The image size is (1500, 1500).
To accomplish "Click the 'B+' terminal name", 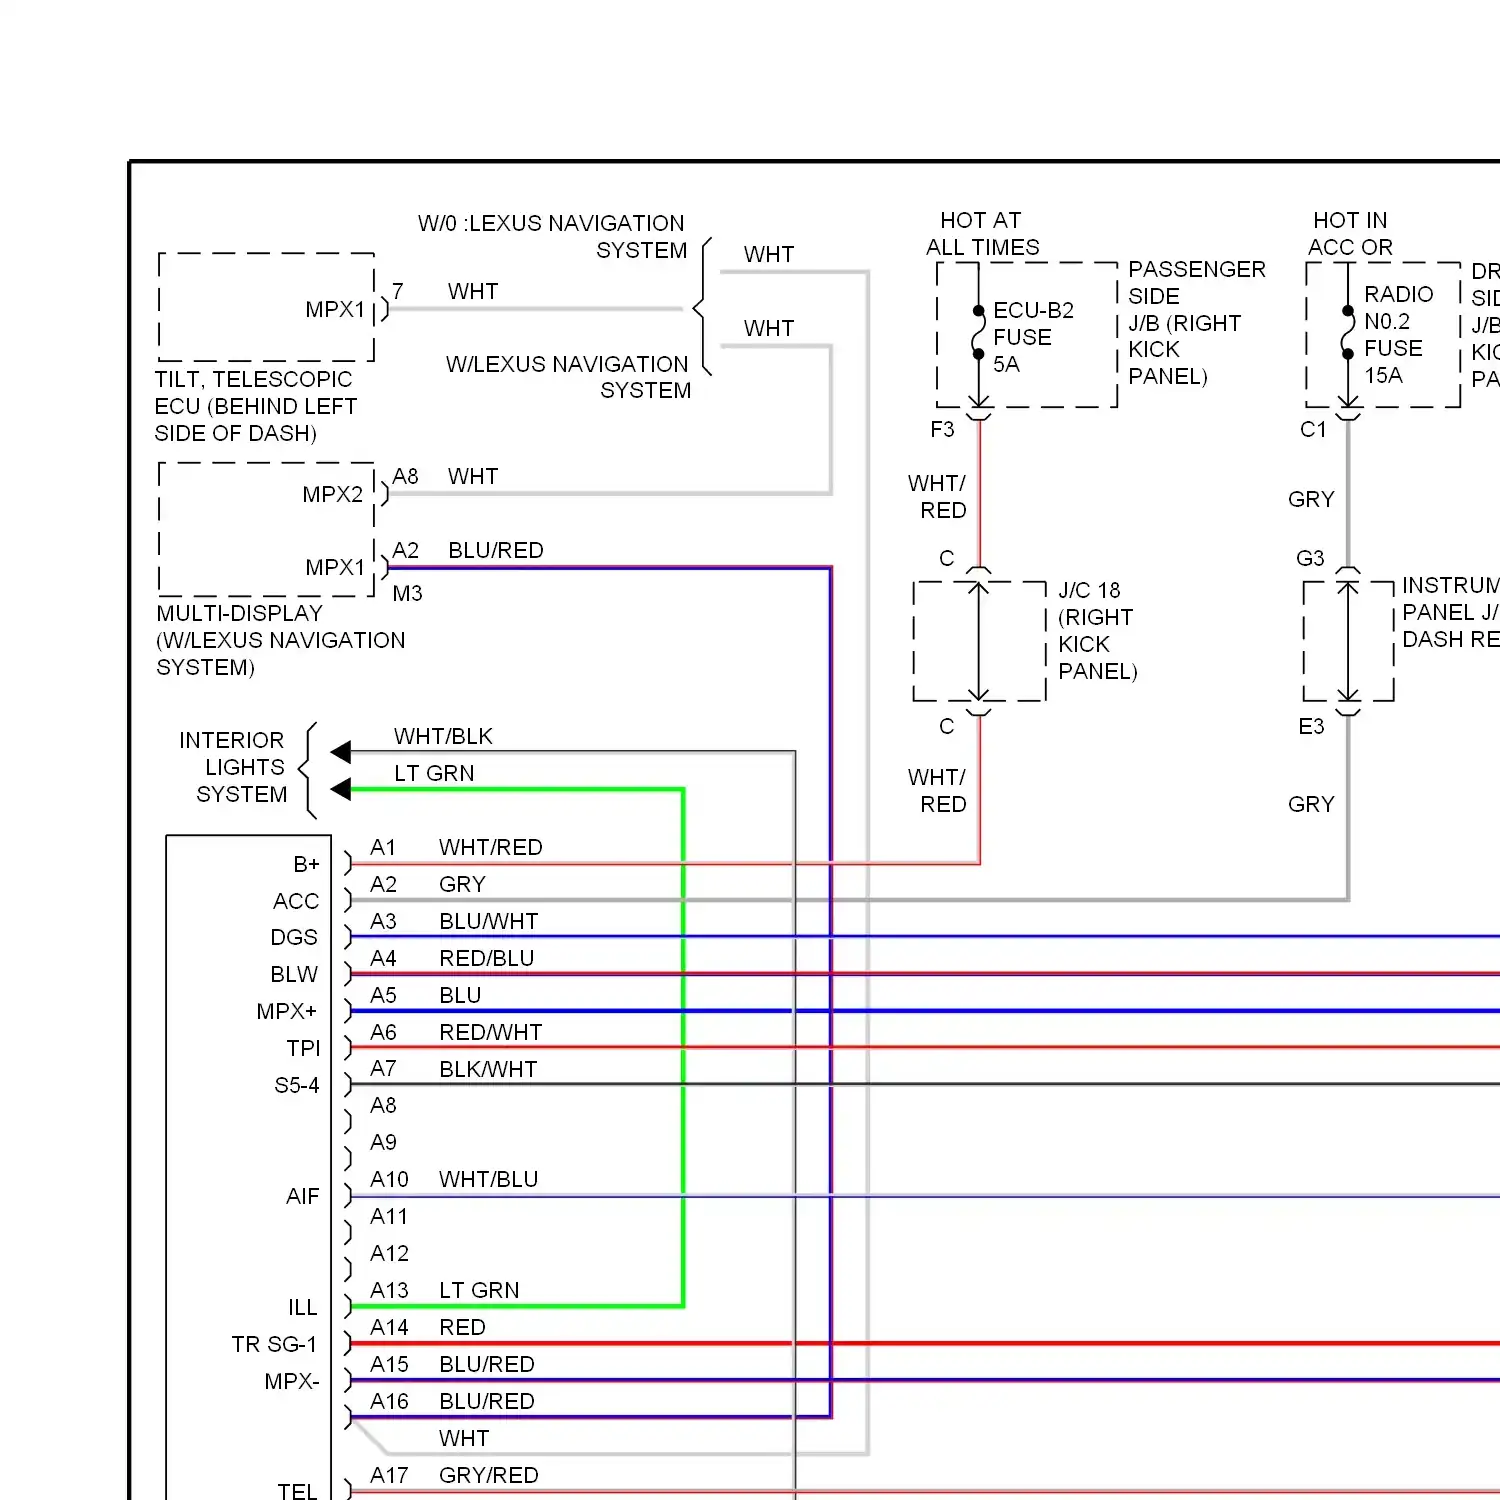I will 306,865.
